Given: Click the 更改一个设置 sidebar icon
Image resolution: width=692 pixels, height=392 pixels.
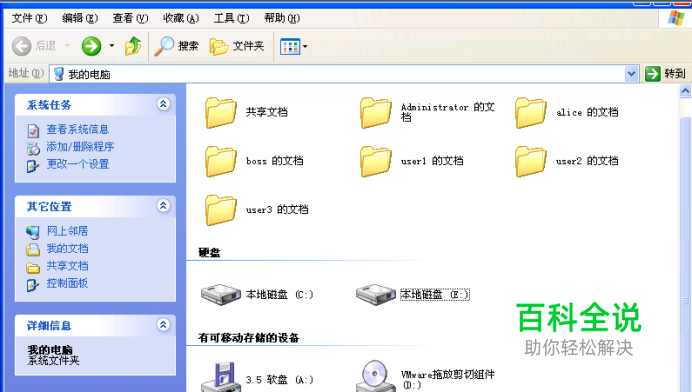Looking at the screenshot, I should [x=33, y=166].
